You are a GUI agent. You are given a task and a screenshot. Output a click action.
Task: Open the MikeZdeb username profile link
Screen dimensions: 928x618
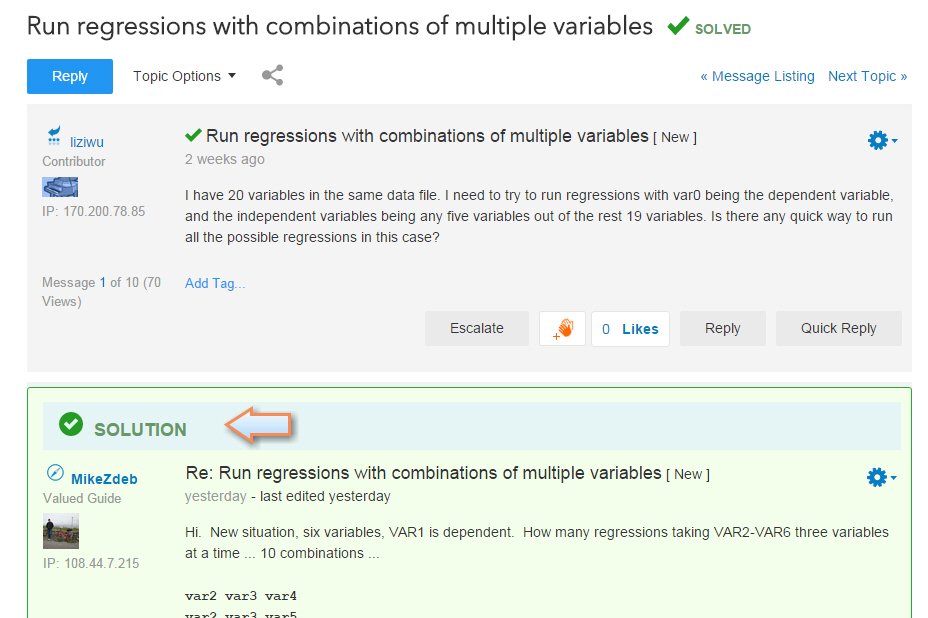point(104,479)
